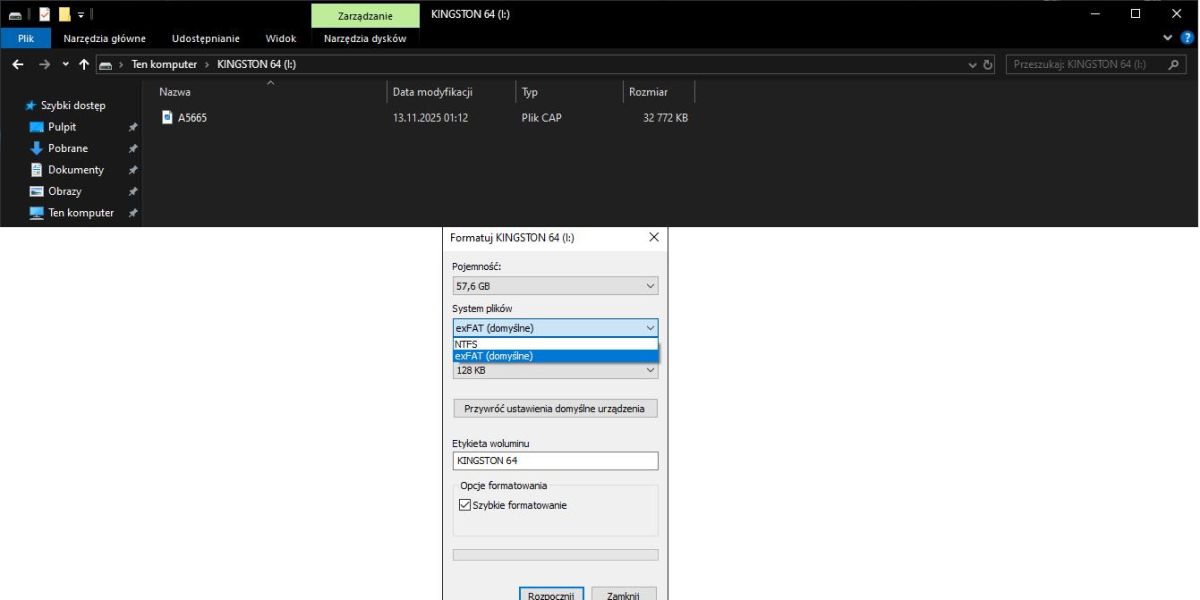Open the address bar history dropdown

(x=973, y=64)
